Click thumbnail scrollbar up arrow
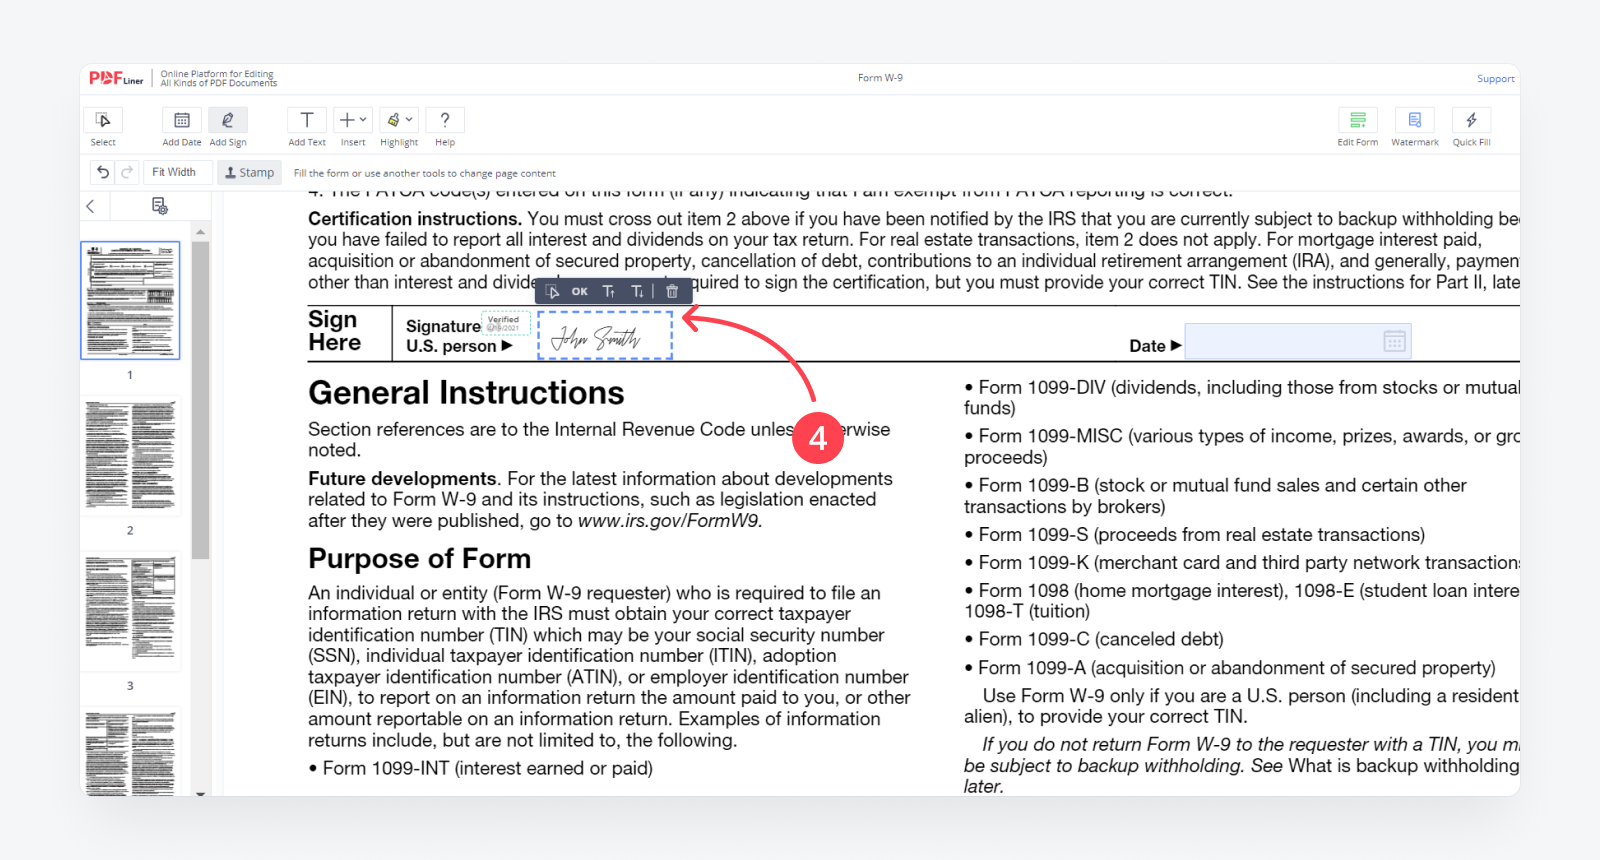The image size is (1600, 860). pos(200,232)
